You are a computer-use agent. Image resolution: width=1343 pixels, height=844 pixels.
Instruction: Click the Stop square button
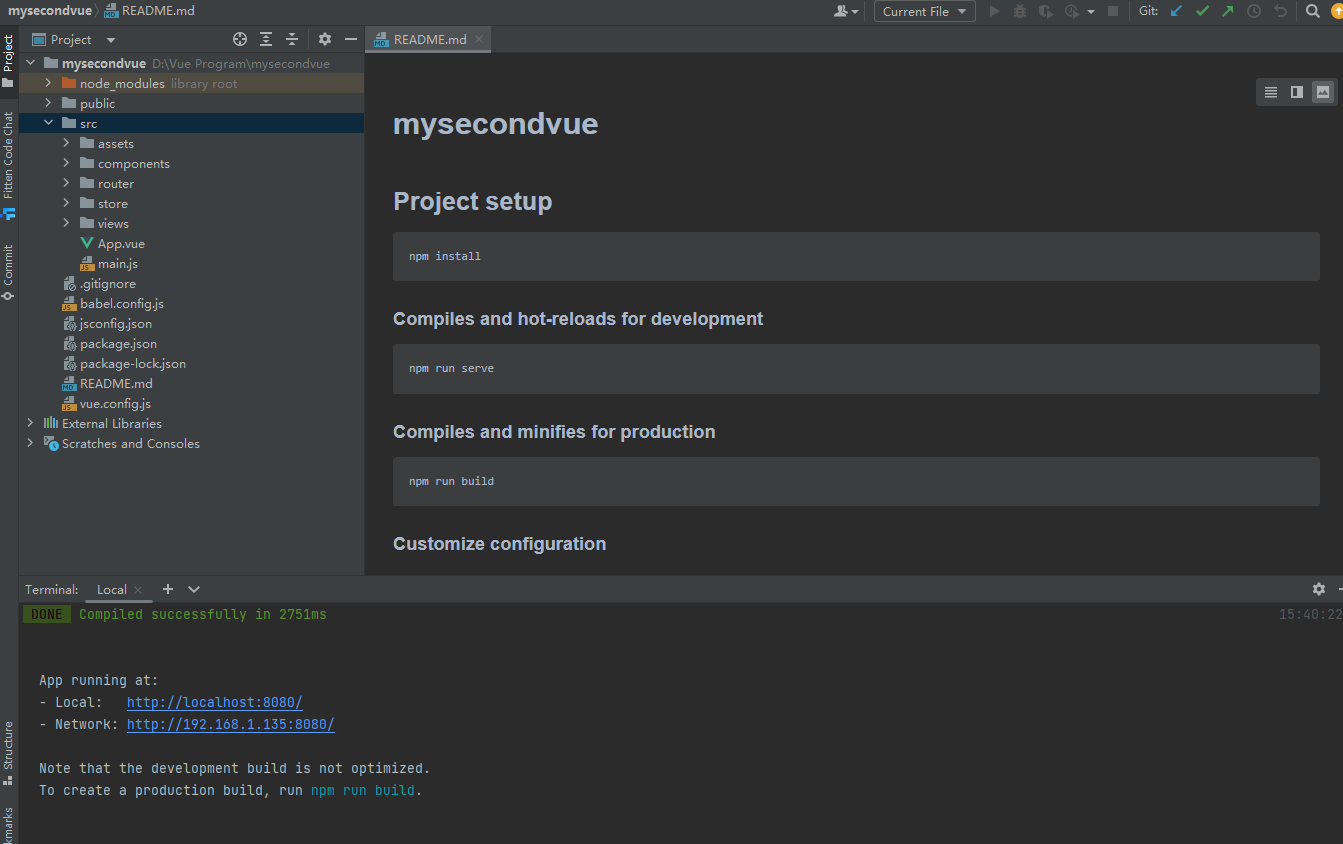(1113, 11)
